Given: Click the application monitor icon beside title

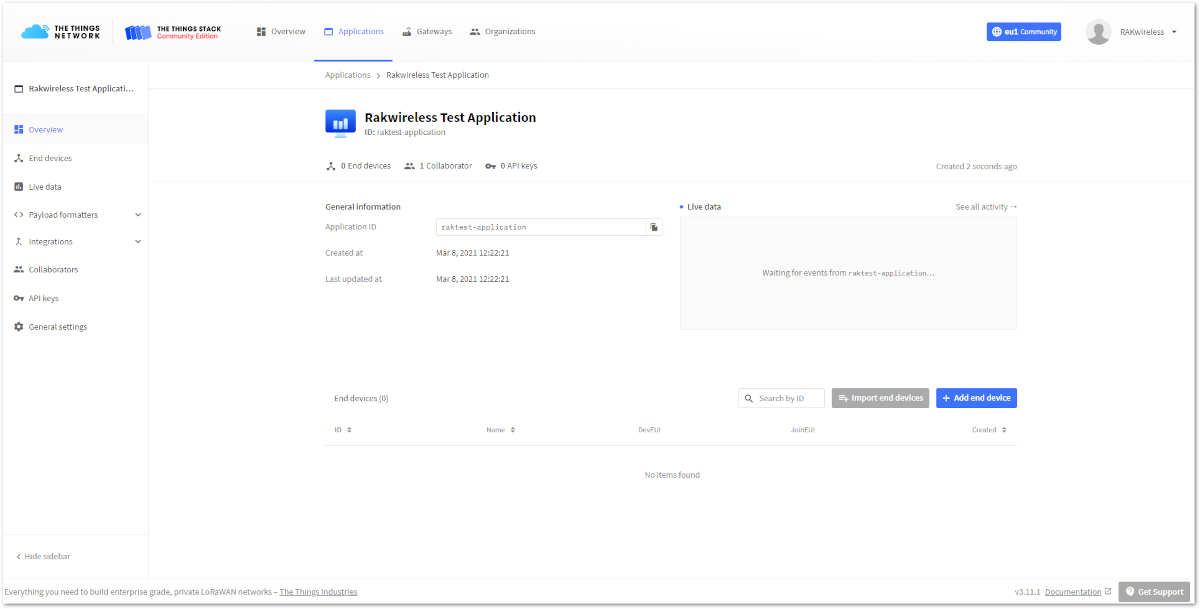Looking at the screenshot, I should [340, 123].
